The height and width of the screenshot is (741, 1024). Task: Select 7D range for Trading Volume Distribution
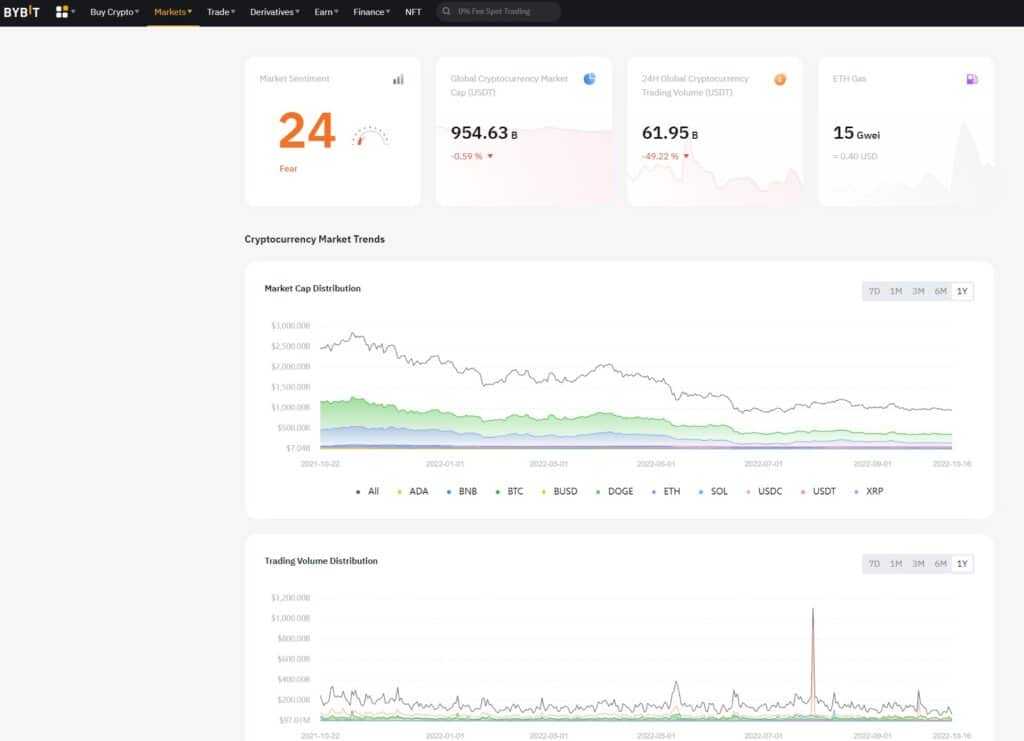(874, 563)
